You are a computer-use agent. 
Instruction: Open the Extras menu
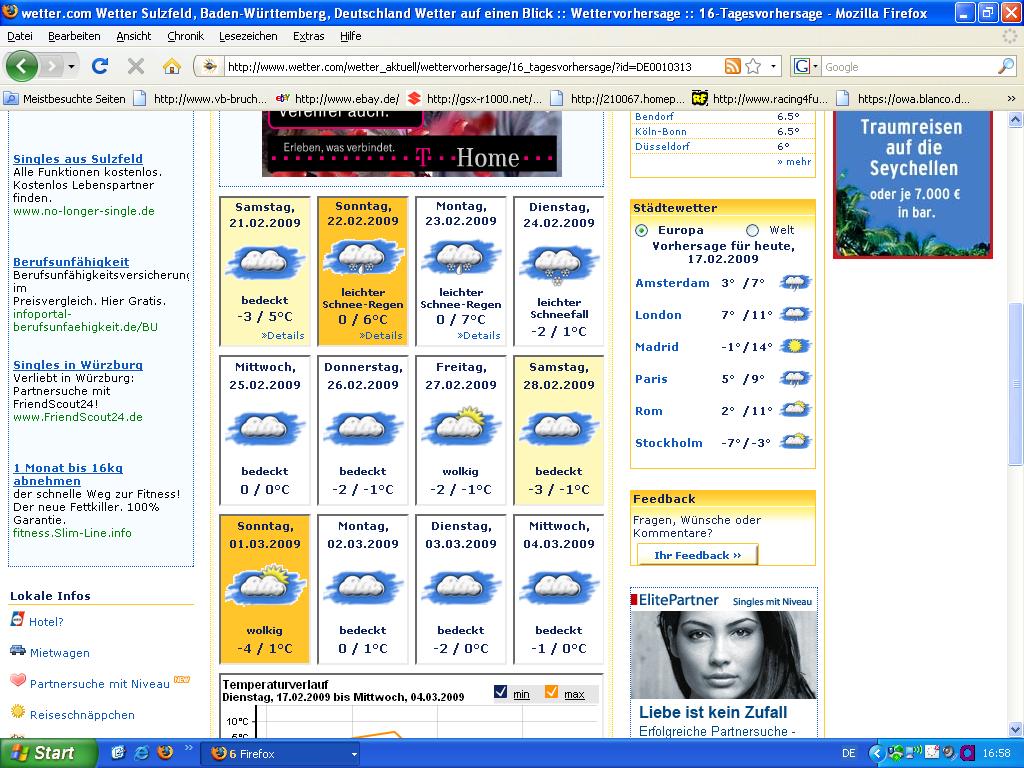308,36
